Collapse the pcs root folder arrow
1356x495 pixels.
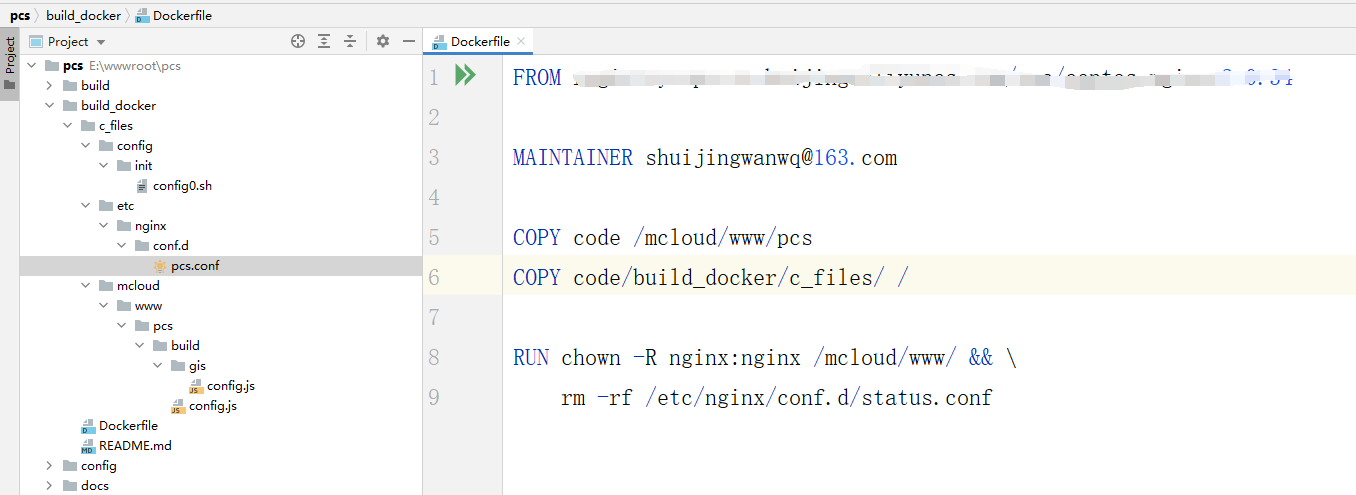pyautogui.click(x=32, y=66)
